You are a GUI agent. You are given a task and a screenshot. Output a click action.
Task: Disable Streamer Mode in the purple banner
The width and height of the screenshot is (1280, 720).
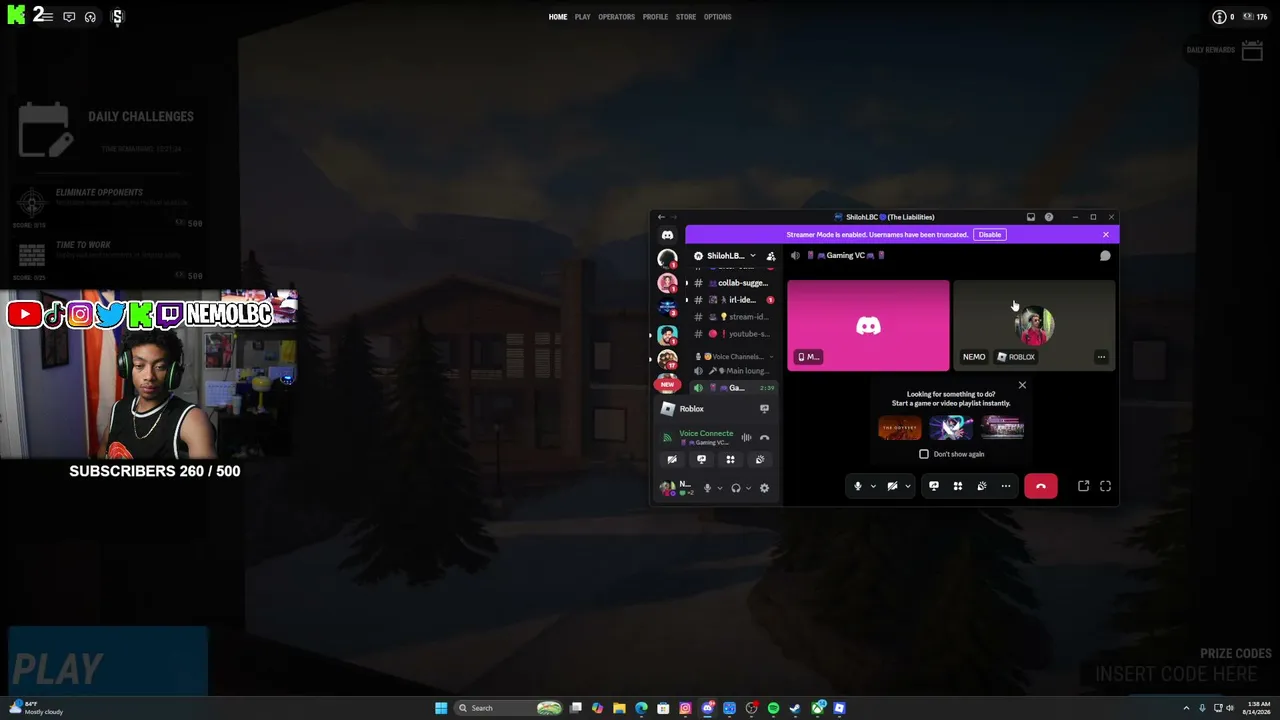click(x=990, y=235)
